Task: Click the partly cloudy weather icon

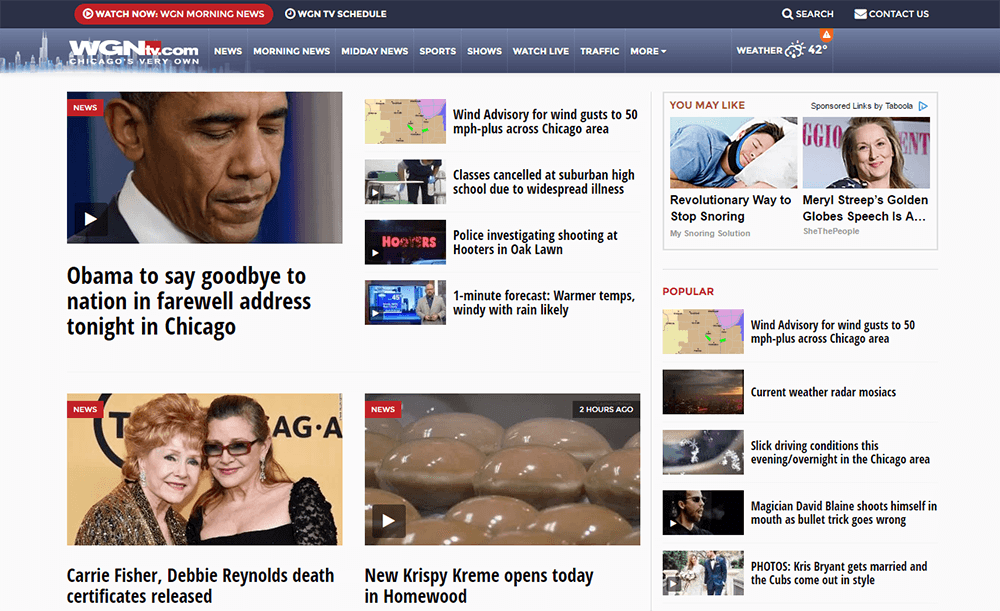Action: tap(797, 49)
